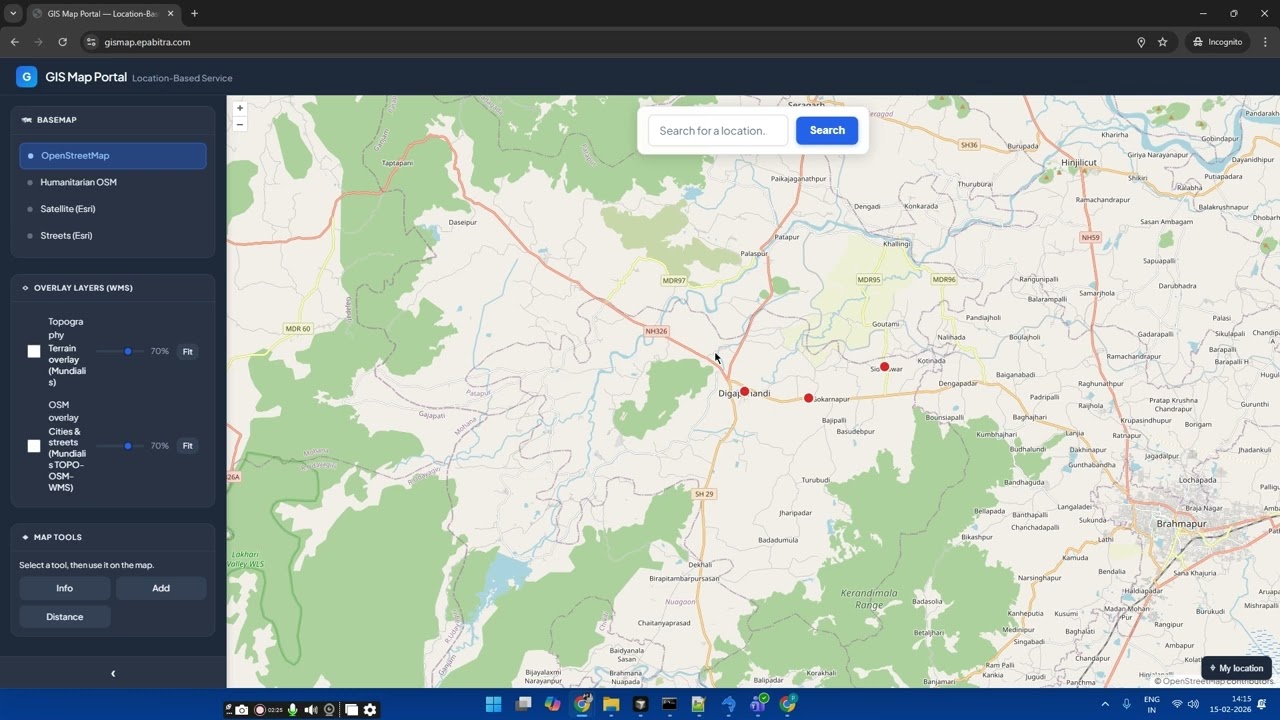The image size is (1280, 720).
Task: Fit map to the Topography Terrain overlay
Action: tap(187, 352)
